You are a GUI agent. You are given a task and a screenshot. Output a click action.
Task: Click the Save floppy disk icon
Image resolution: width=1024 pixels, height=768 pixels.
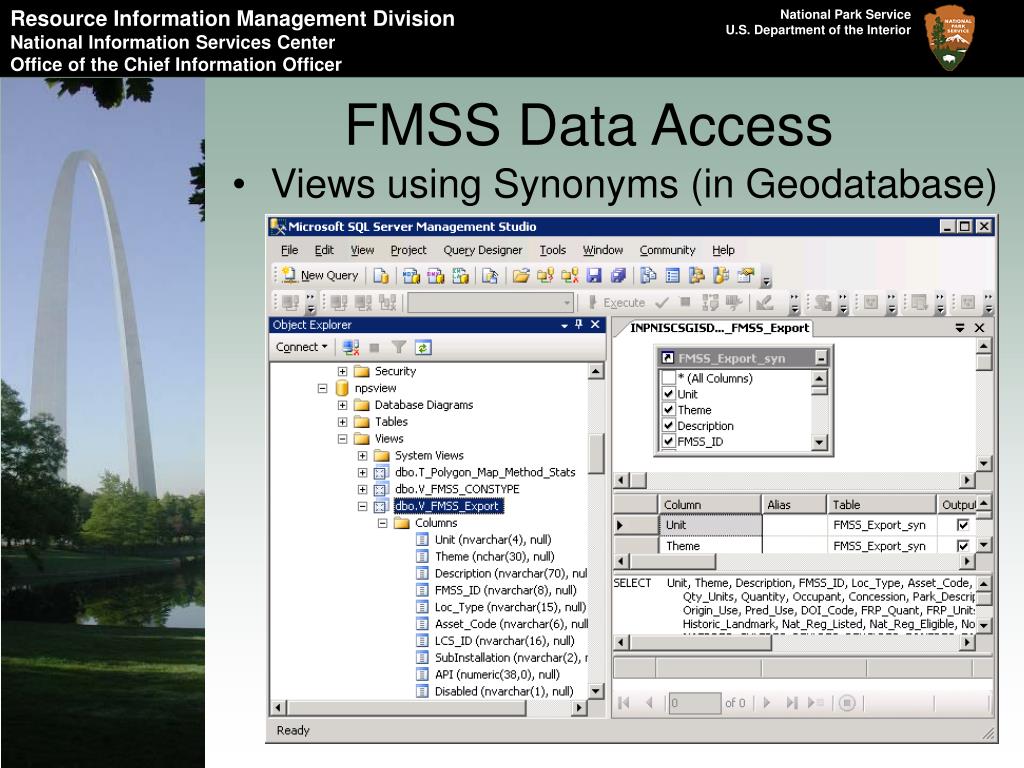pyautogui.click(x=594, y=276)
